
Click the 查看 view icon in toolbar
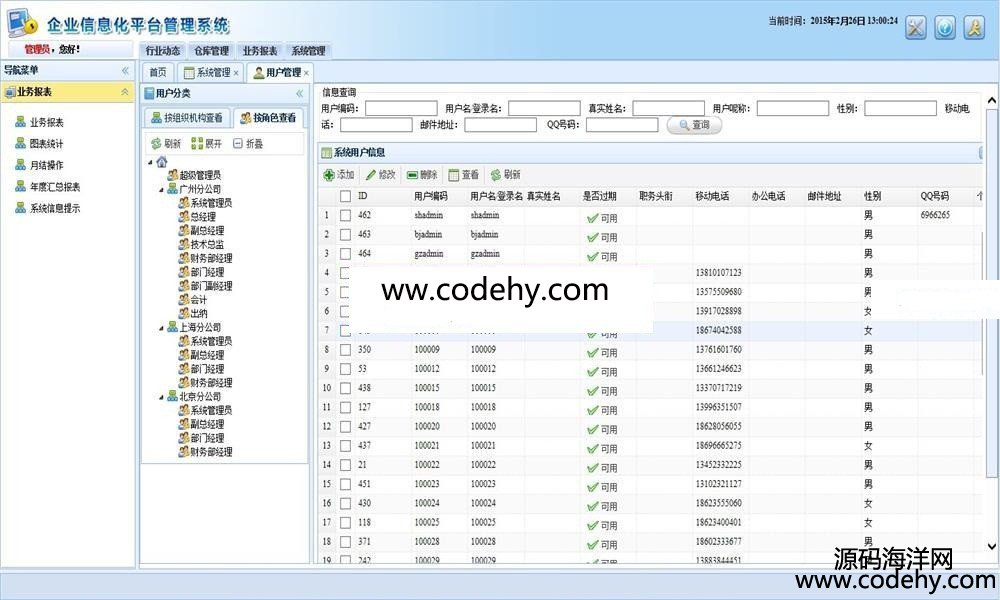(x=454, y=174)
